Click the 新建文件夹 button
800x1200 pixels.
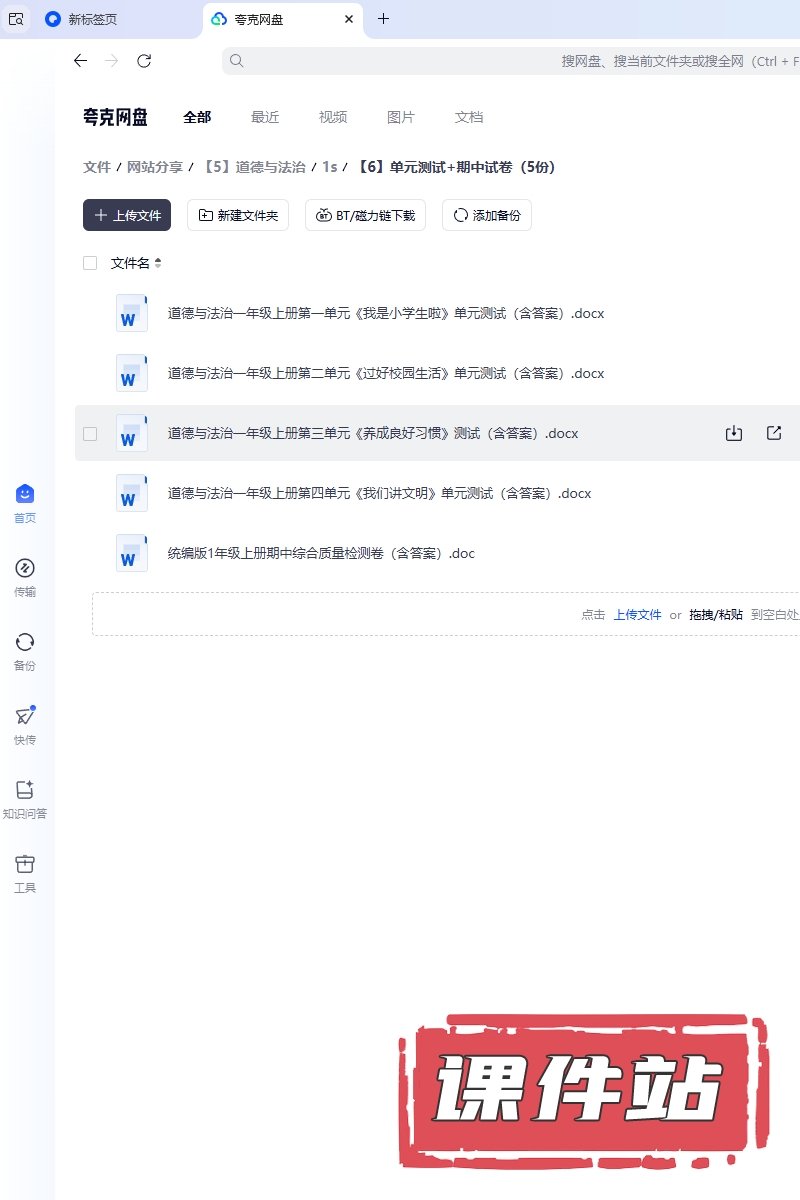point(238,215)
